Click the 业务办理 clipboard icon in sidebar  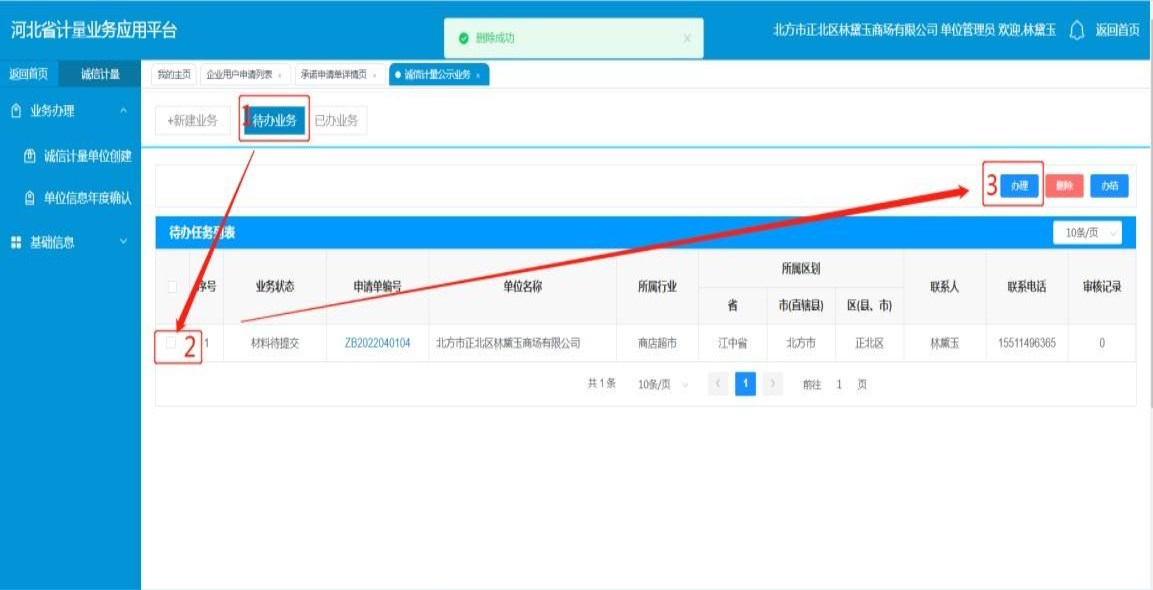point(16,111)
